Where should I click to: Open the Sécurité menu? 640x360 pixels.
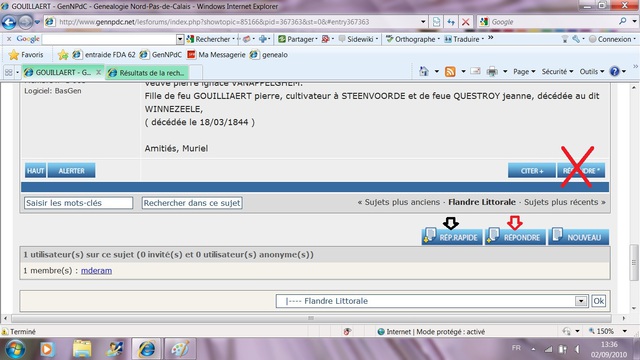(x=557, y=72)
